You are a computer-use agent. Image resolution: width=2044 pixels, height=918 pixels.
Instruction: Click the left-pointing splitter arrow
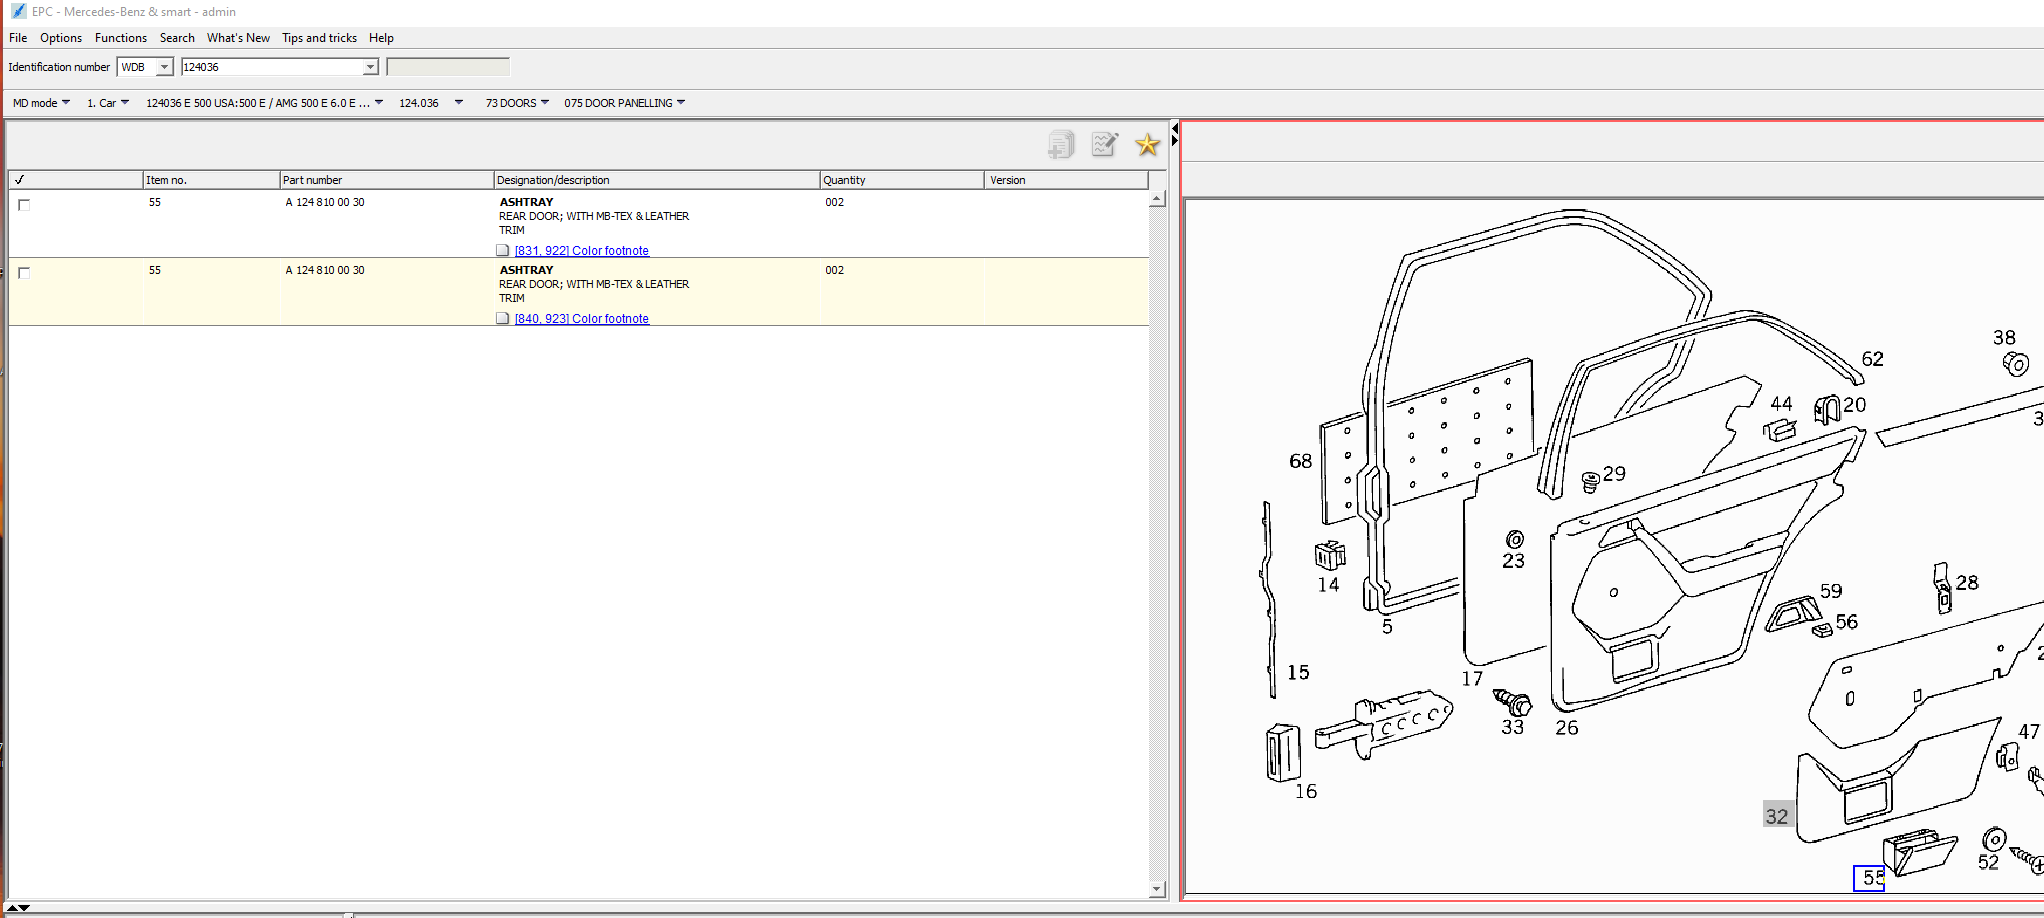1175,128
